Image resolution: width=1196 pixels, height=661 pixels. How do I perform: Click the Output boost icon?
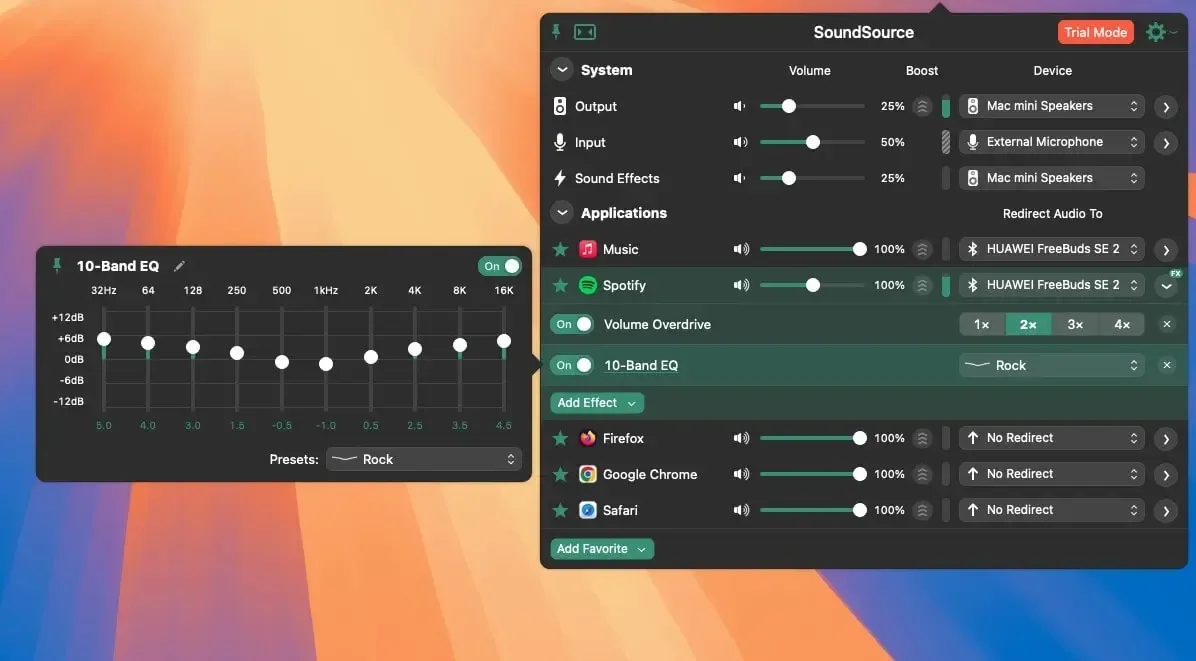click(922, 106)
